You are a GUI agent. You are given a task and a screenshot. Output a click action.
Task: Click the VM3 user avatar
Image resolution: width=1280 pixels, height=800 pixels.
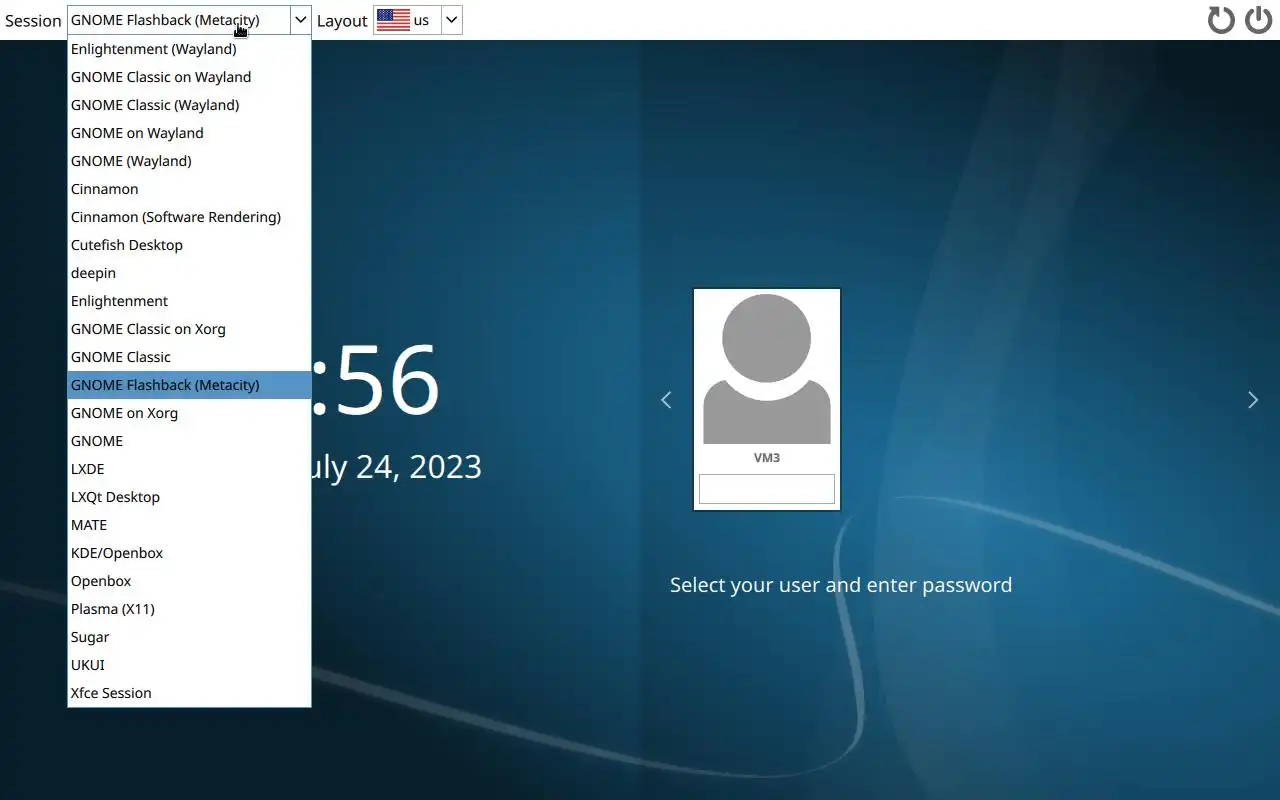(767, 369)
